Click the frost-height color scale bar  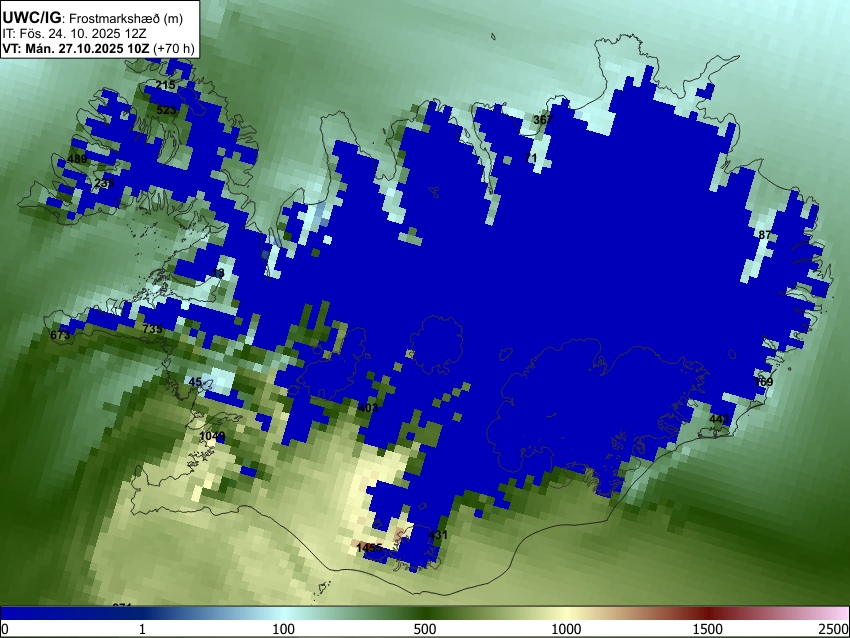point(425,613)
